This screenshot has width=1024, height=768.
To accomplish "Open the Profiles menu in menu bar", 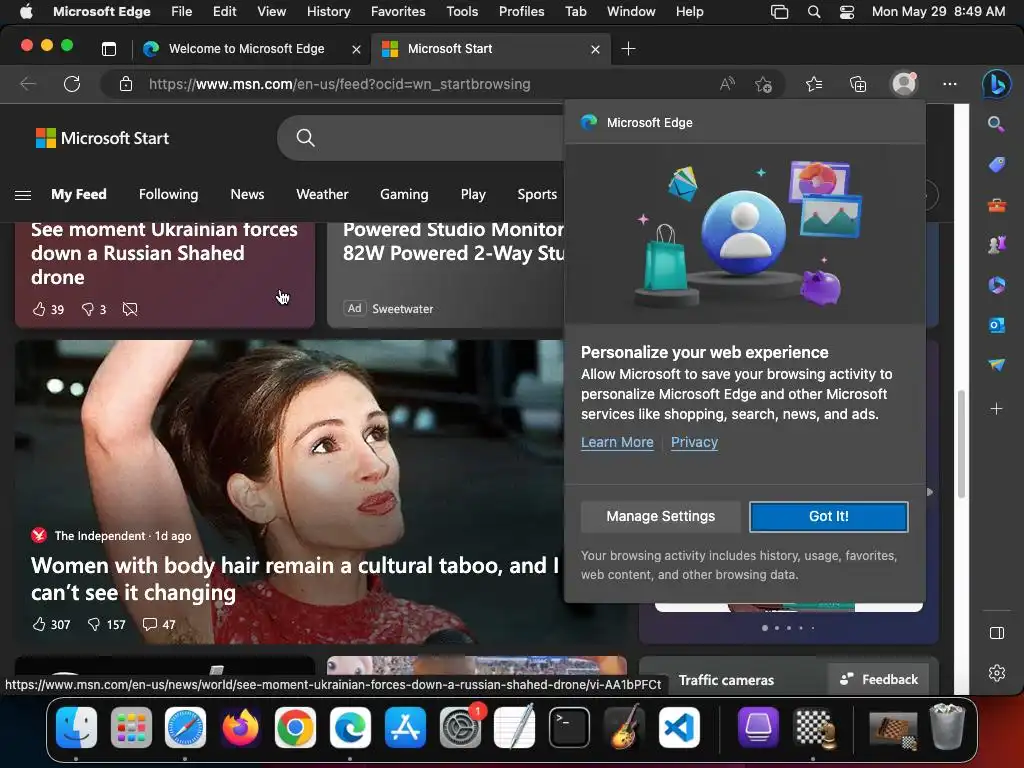I will coord(521,12).
